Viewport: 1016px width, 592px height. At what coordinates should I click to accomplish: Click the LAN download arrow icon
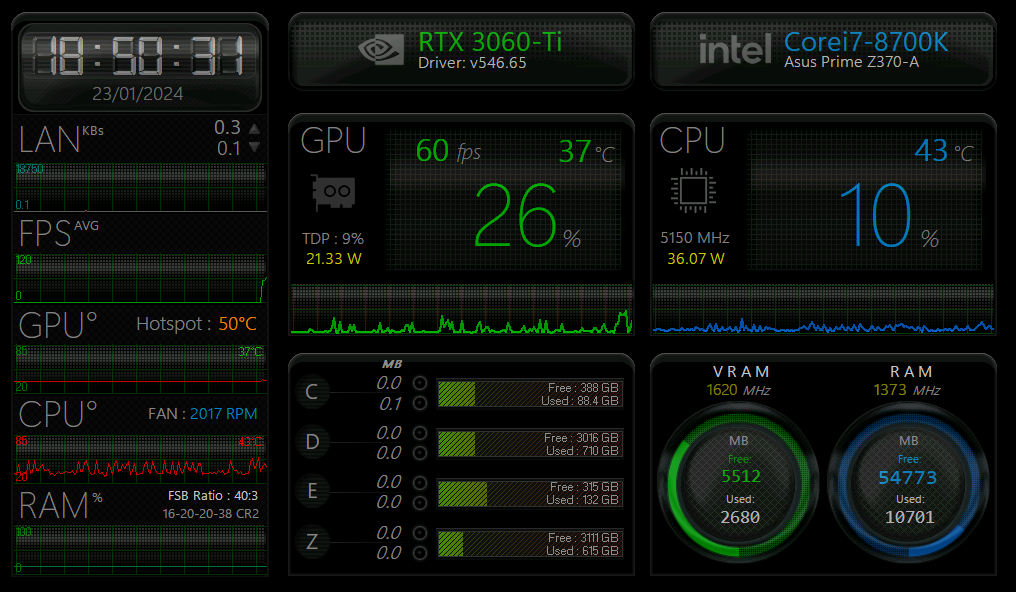coord(255,148)
